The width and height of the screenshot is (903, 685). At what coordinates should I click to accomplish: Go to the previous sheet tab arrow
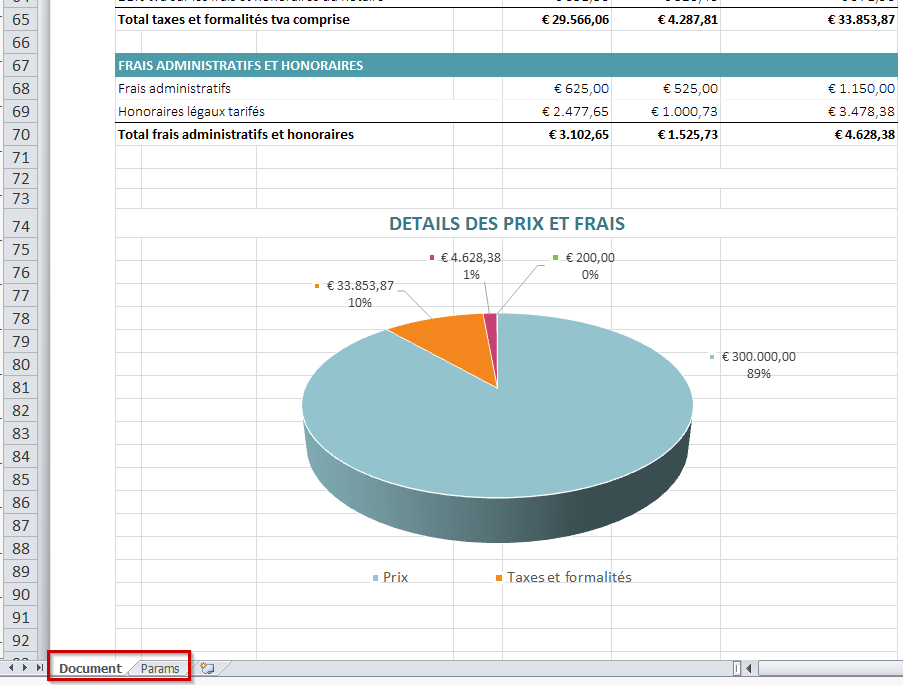click(12, 668)
